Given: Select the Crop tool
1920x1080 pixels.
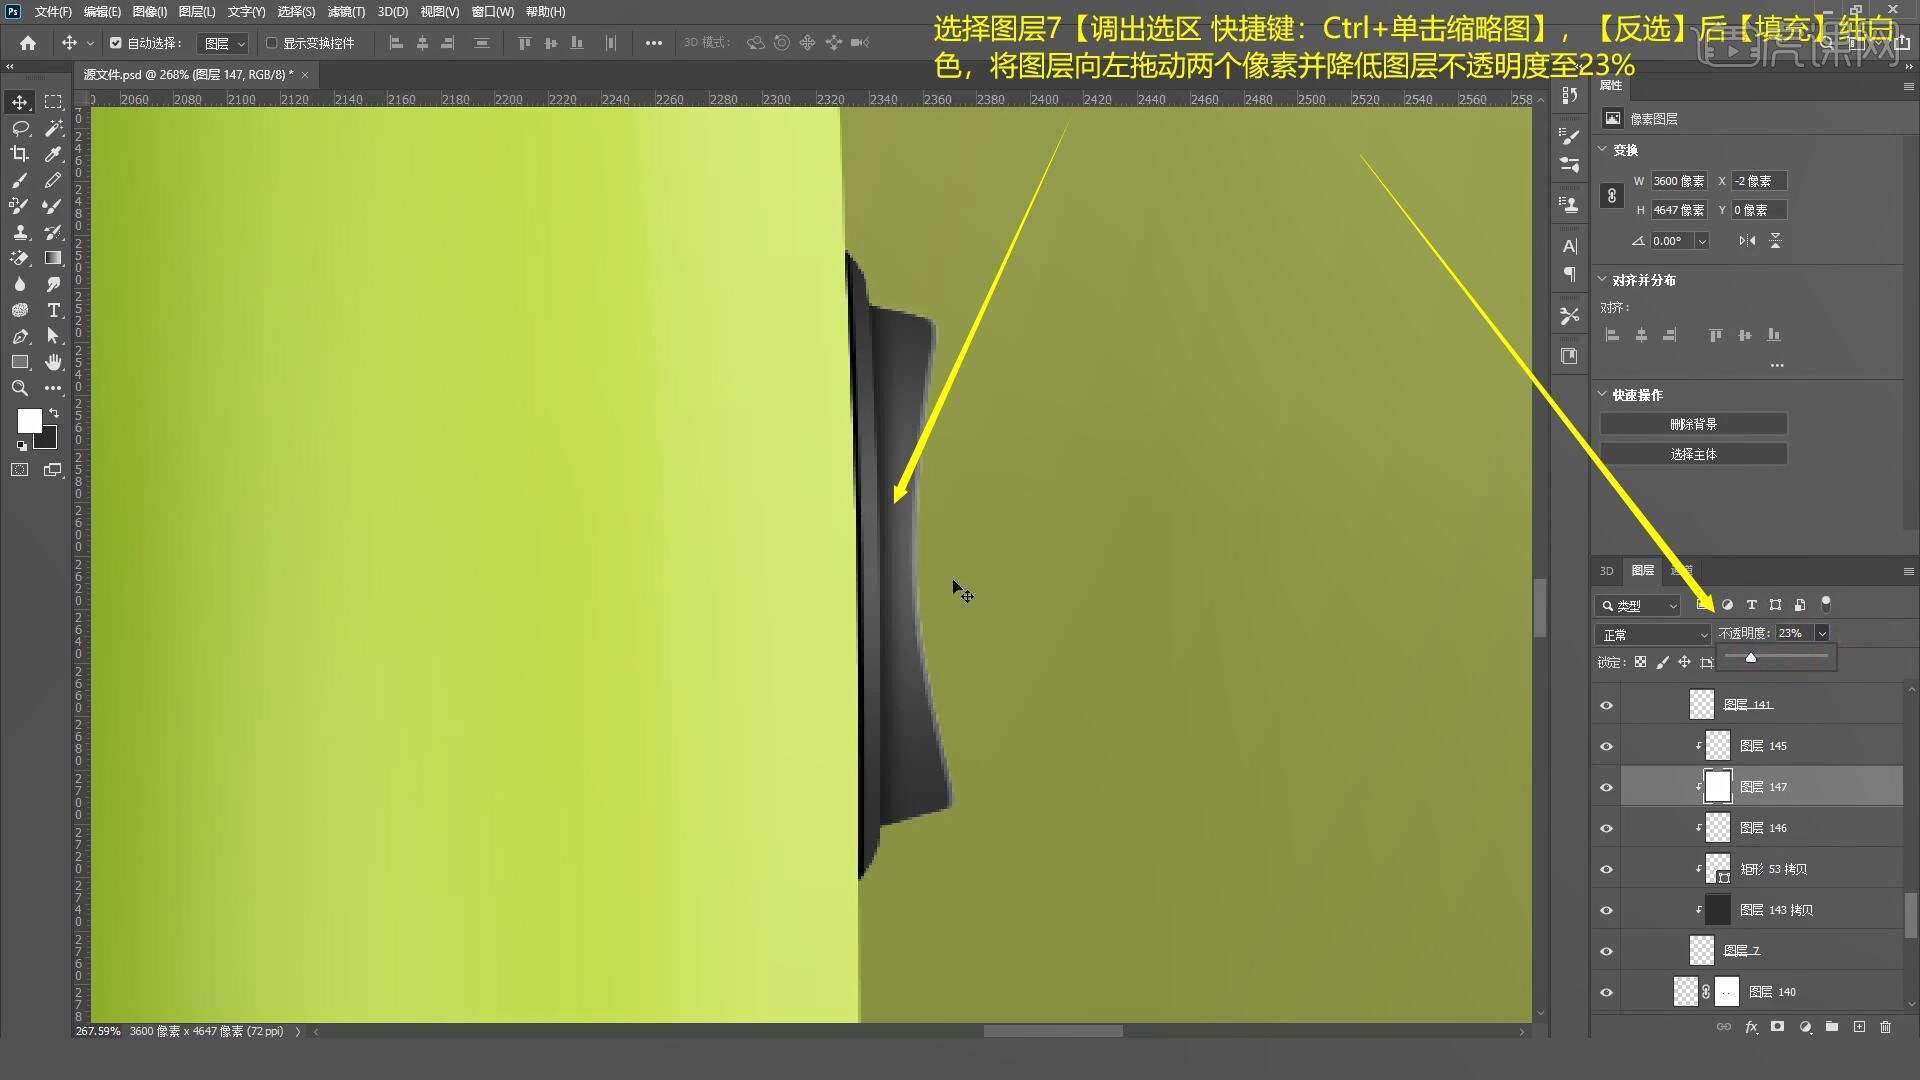Looking at the screenshot, I should [x=20, y=154].
